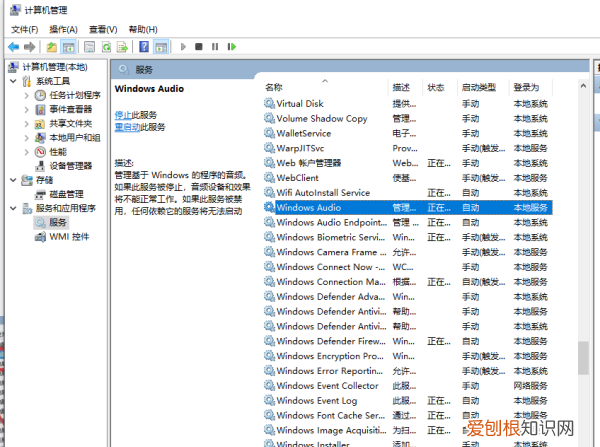Click the gear icon beside Virtual Disk
Viewport: 600px width, 447px height.
(x=269, y=103)
